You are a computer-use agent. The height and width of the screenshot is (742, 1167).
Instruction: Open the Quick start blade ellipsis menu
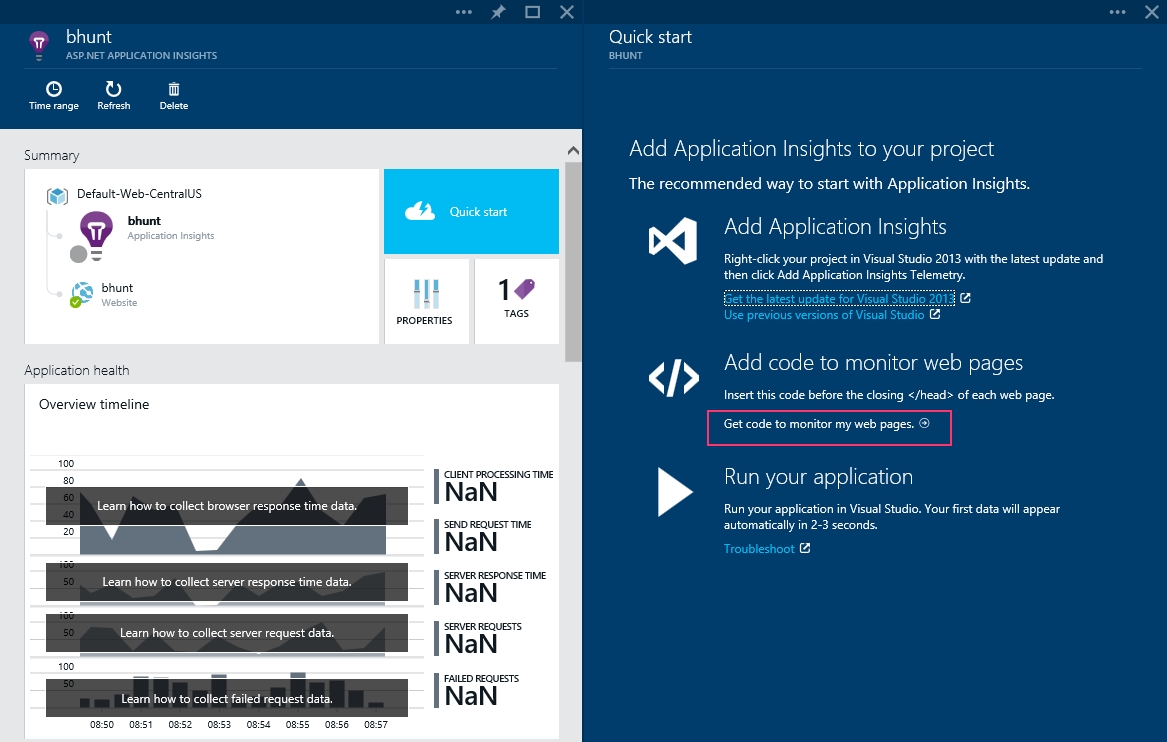tap(1117, 12)
